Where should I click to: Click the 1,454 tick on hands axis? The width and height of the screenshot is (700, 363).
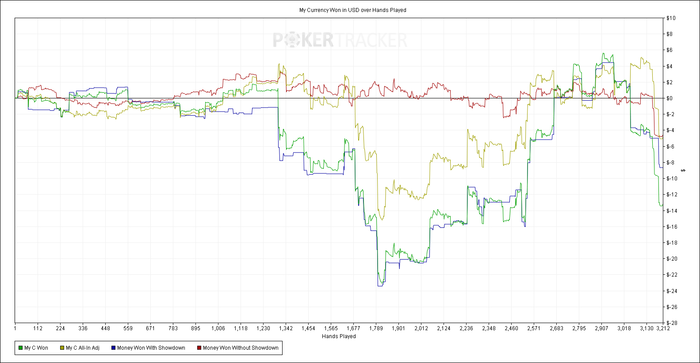(308, 329)
